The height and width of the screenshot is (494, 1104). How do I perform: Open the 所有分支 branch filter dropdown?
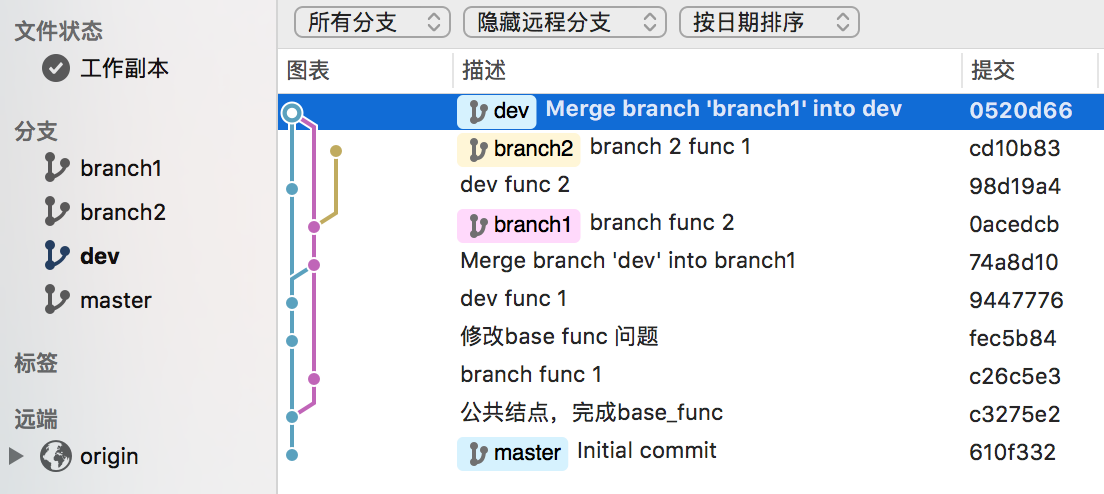(372, 22)
